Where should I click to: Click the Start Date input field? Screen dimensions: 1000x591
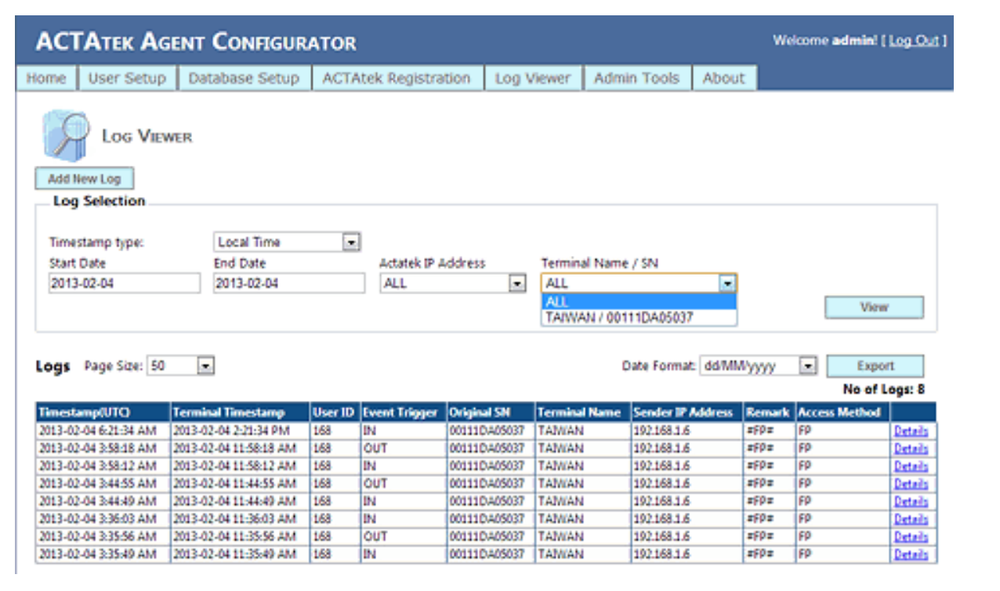click(x=124, y=283)
